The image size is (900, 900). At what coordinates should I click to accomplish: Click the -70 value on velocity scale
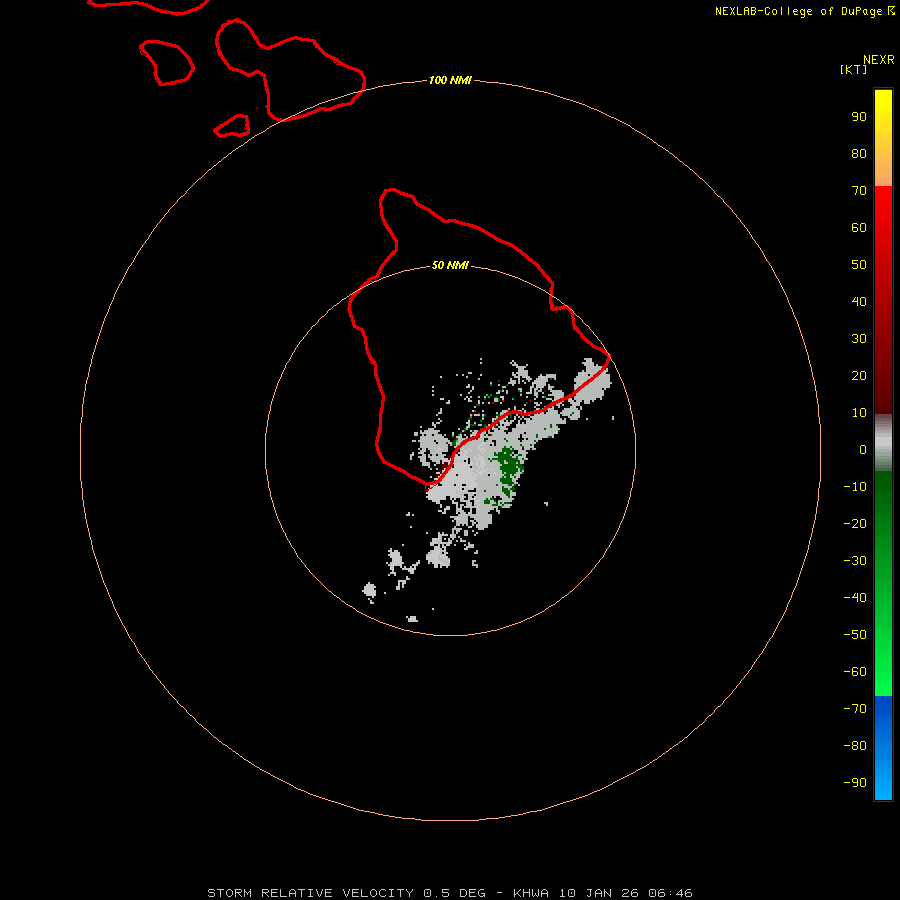click(855, 709)
